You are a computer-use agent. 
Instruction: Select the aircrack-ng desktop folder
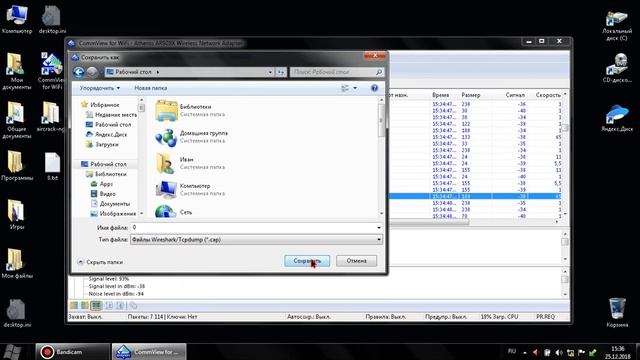pos(51,116)
